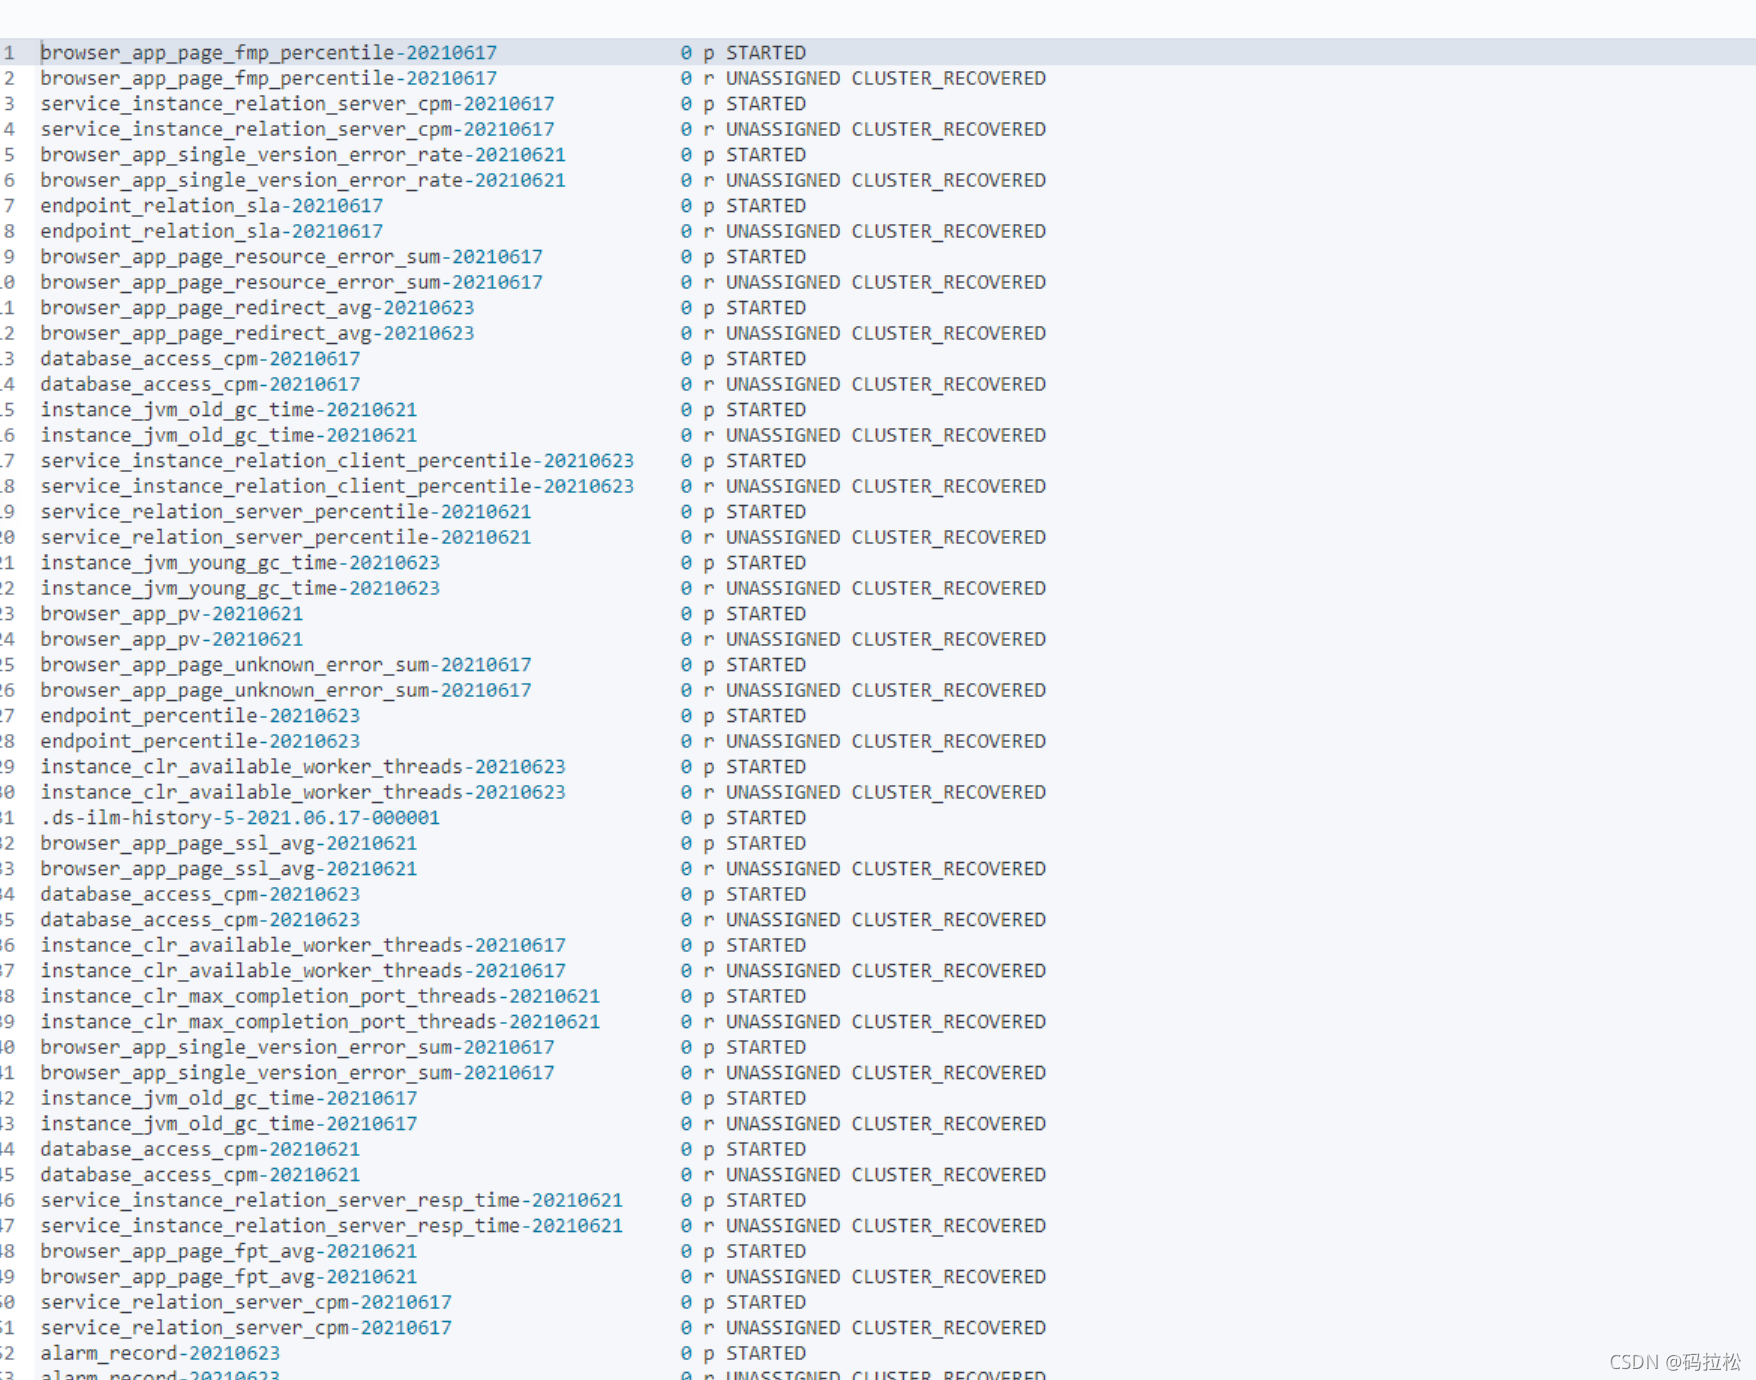Select browser_app_page_resource_error_sum-20210617 on the STARTED row
Image resolution: width=1756 pixels, height=1380 pixels.
291,257
